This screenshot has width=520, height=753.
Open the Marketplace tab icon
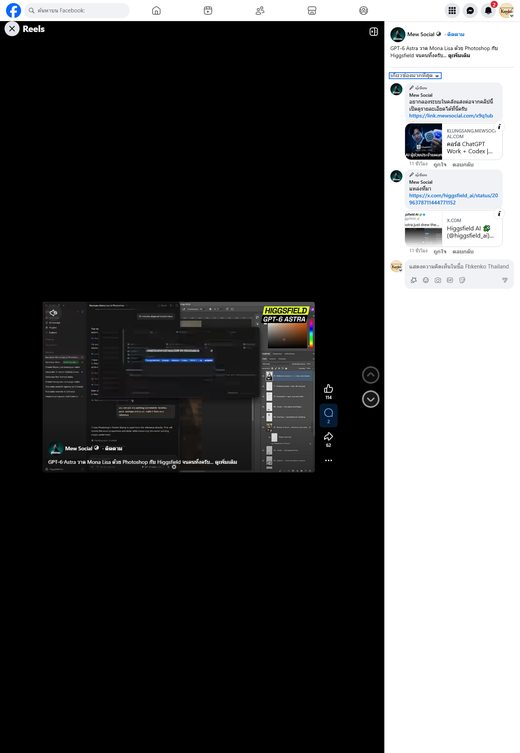click(x=312, y=11)
